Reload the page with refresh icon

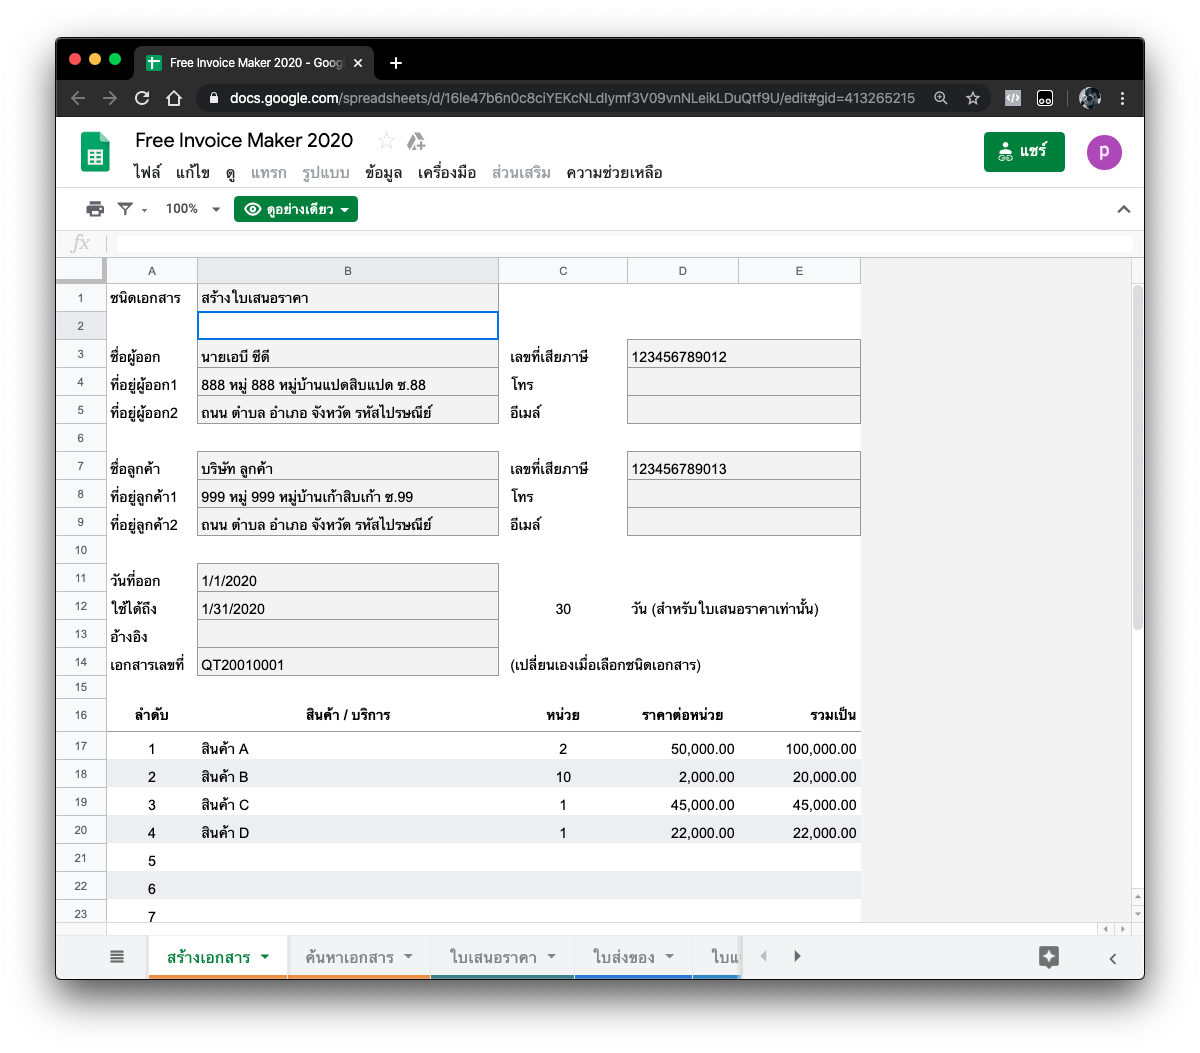click(x=142, y=98)
